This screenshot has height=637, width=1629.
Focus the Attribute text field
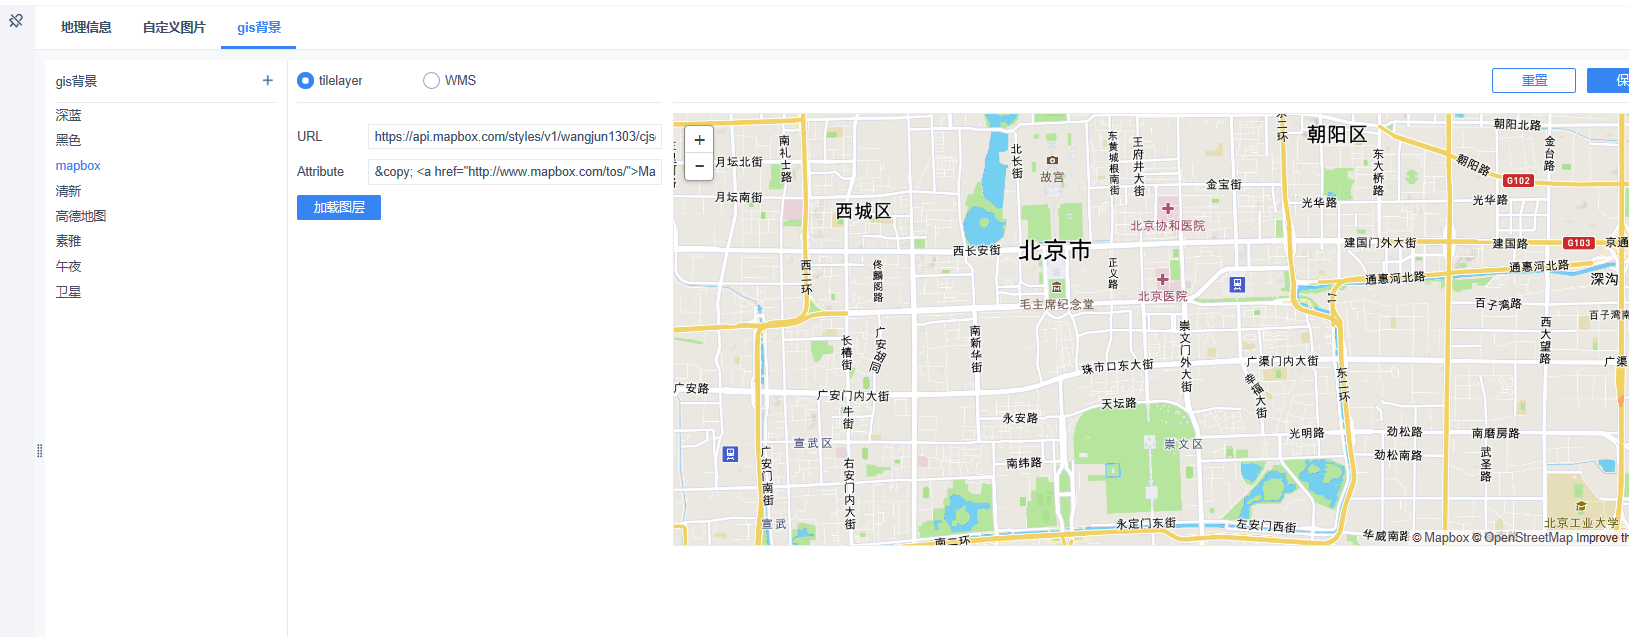tap(514, 172)
